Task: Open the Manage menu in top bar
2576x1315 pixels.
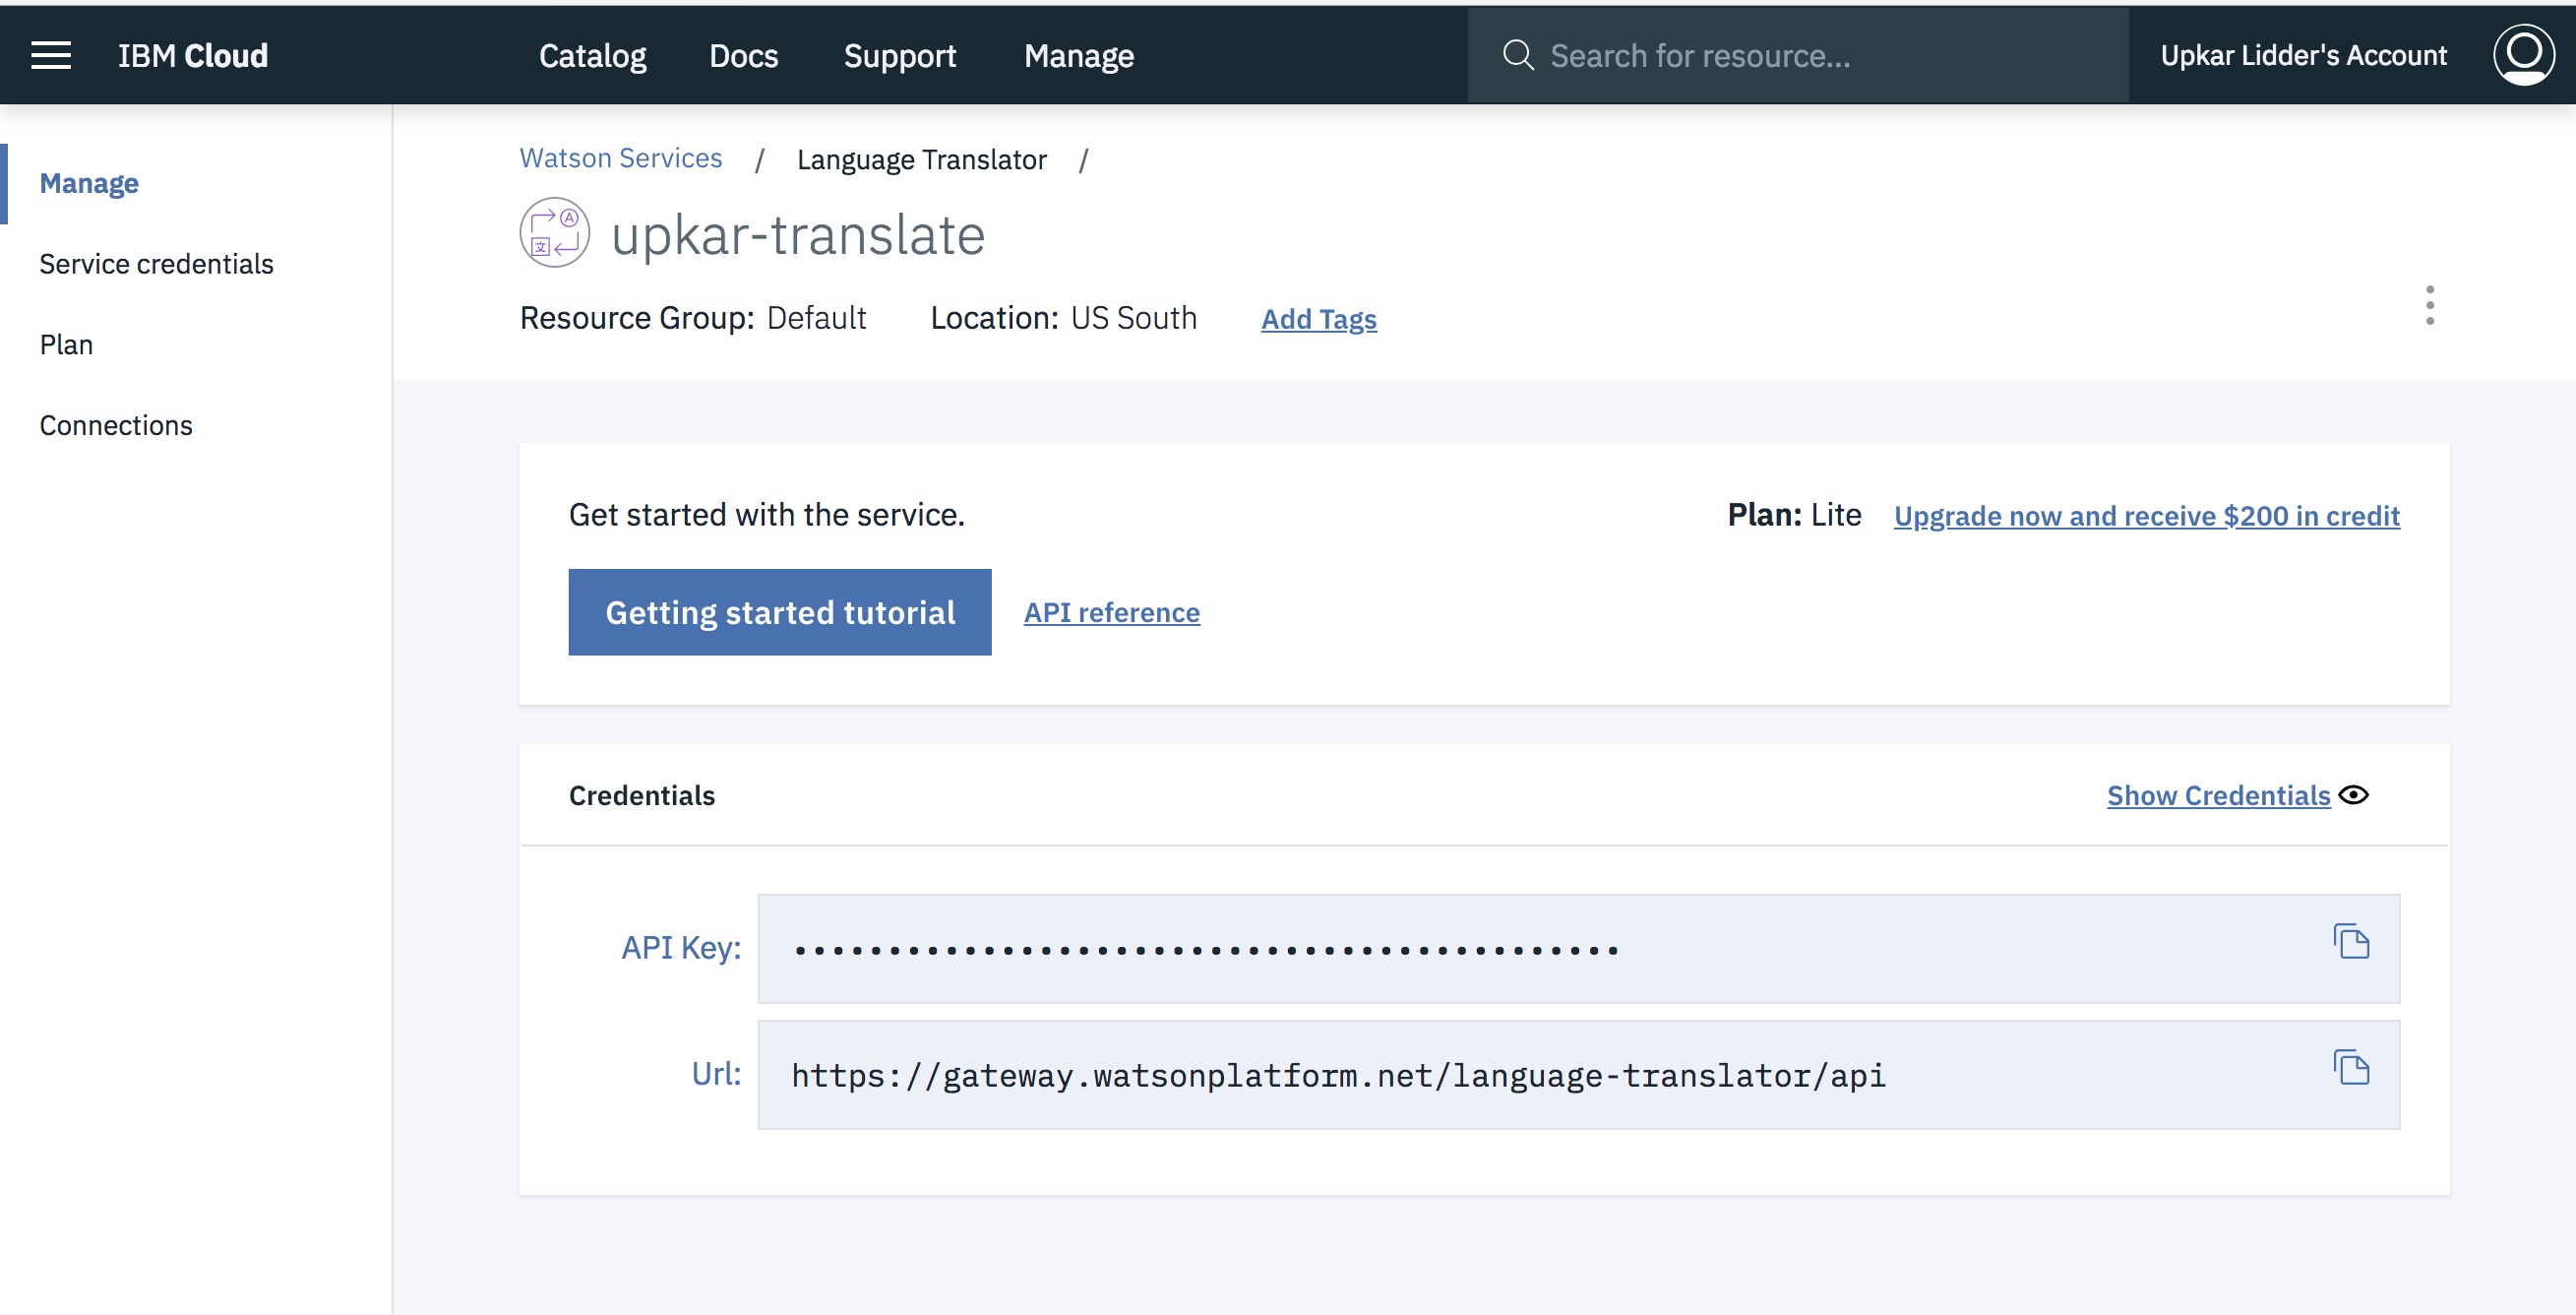Action: point(1078,56)
